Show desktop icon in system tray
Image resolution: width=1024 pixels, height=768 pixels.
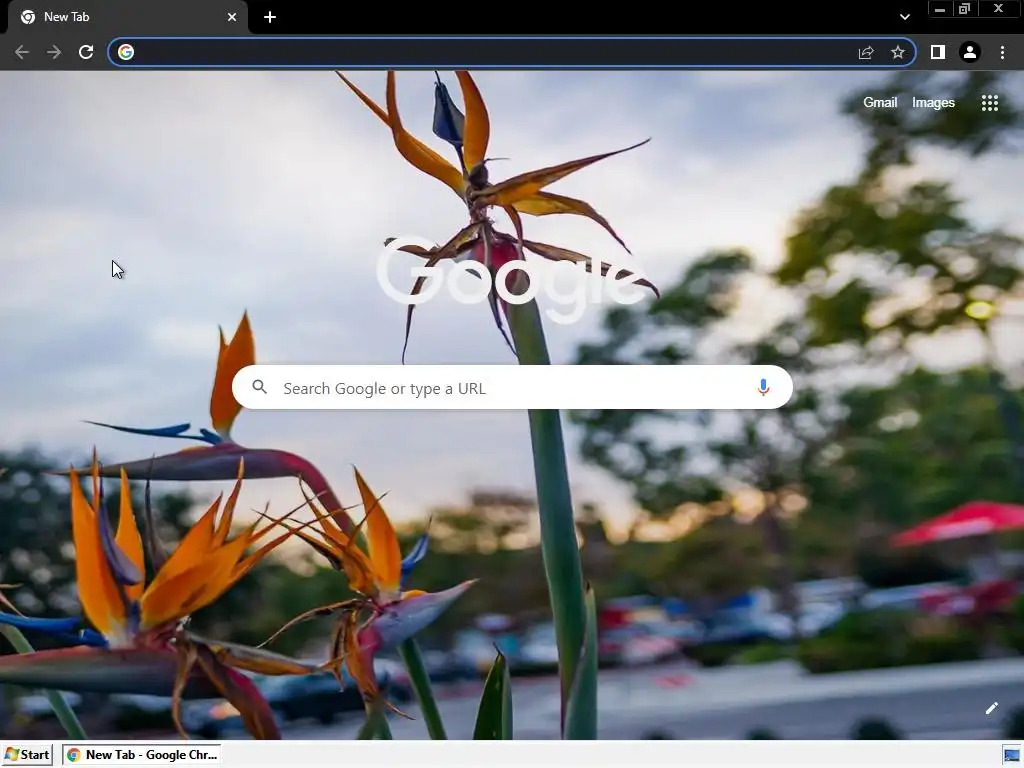pos(1012,756)
